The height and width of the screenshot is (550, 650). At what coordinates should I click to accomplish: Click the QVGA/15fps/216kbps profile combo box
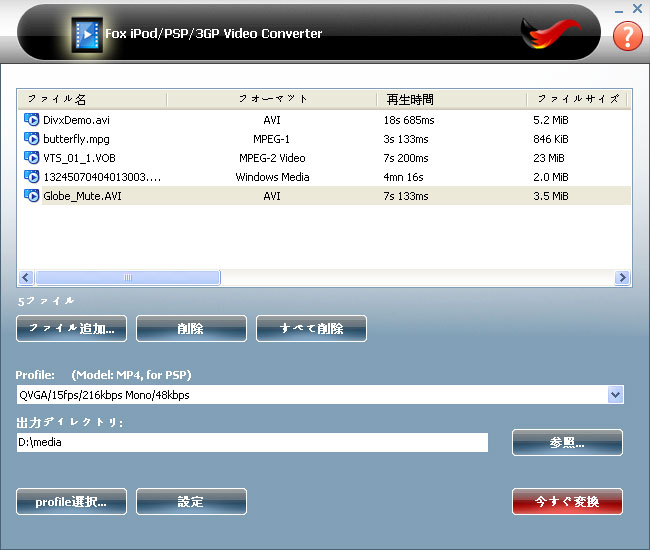[x=320, y=395]
